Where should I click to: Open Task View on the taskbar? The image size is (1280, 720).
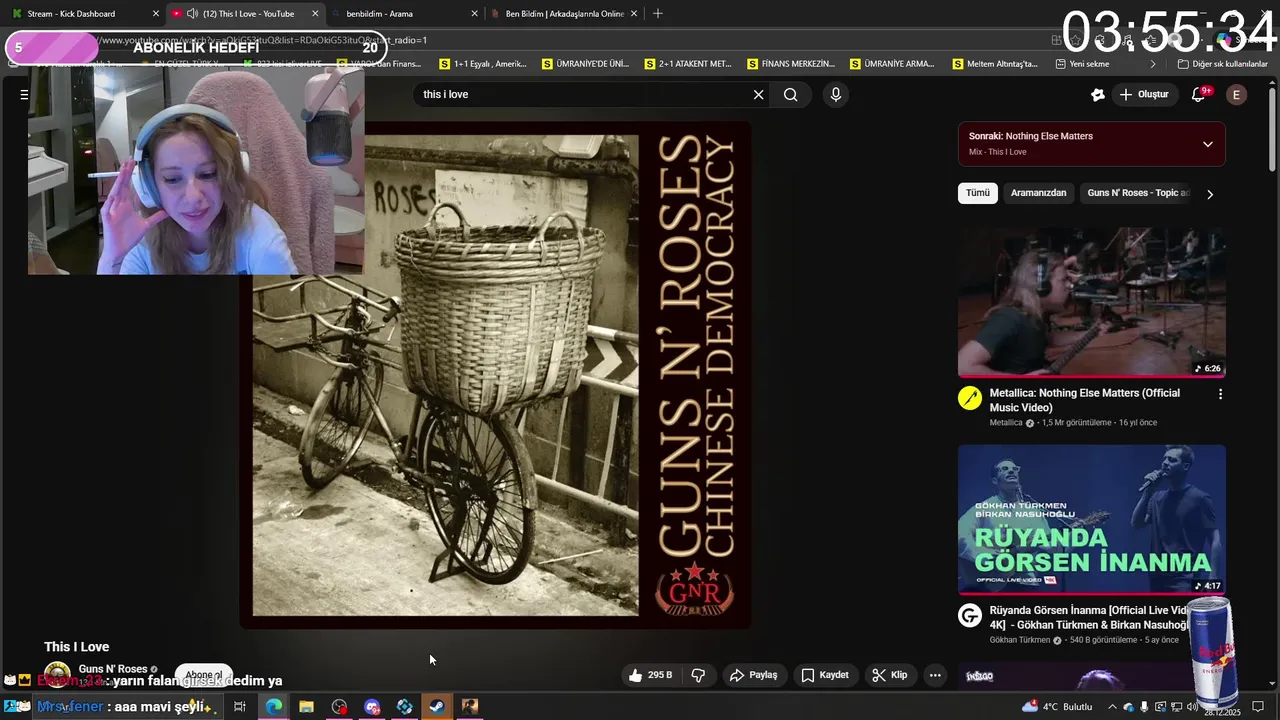point(240,707)
